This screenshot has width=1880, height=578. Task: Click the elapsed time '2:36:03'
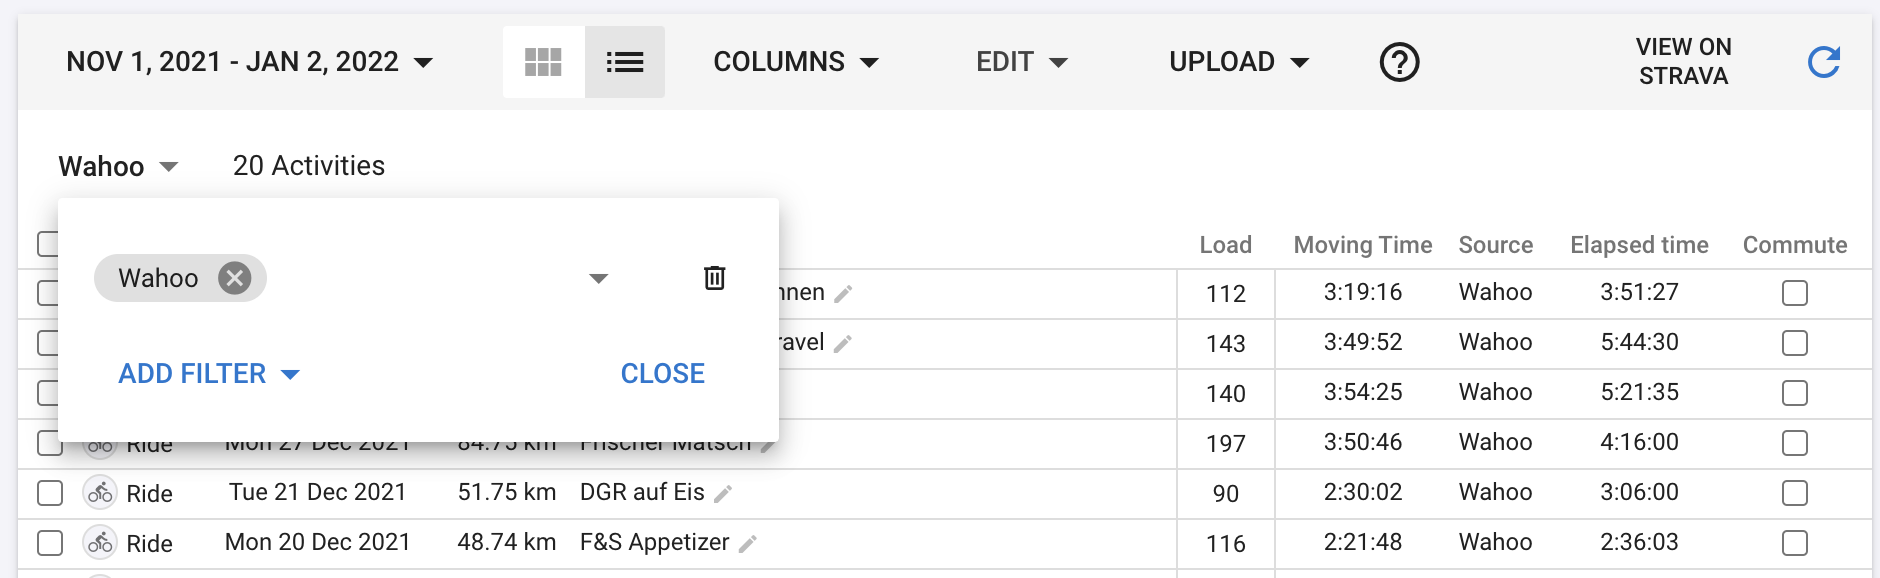pos(1640,542)
